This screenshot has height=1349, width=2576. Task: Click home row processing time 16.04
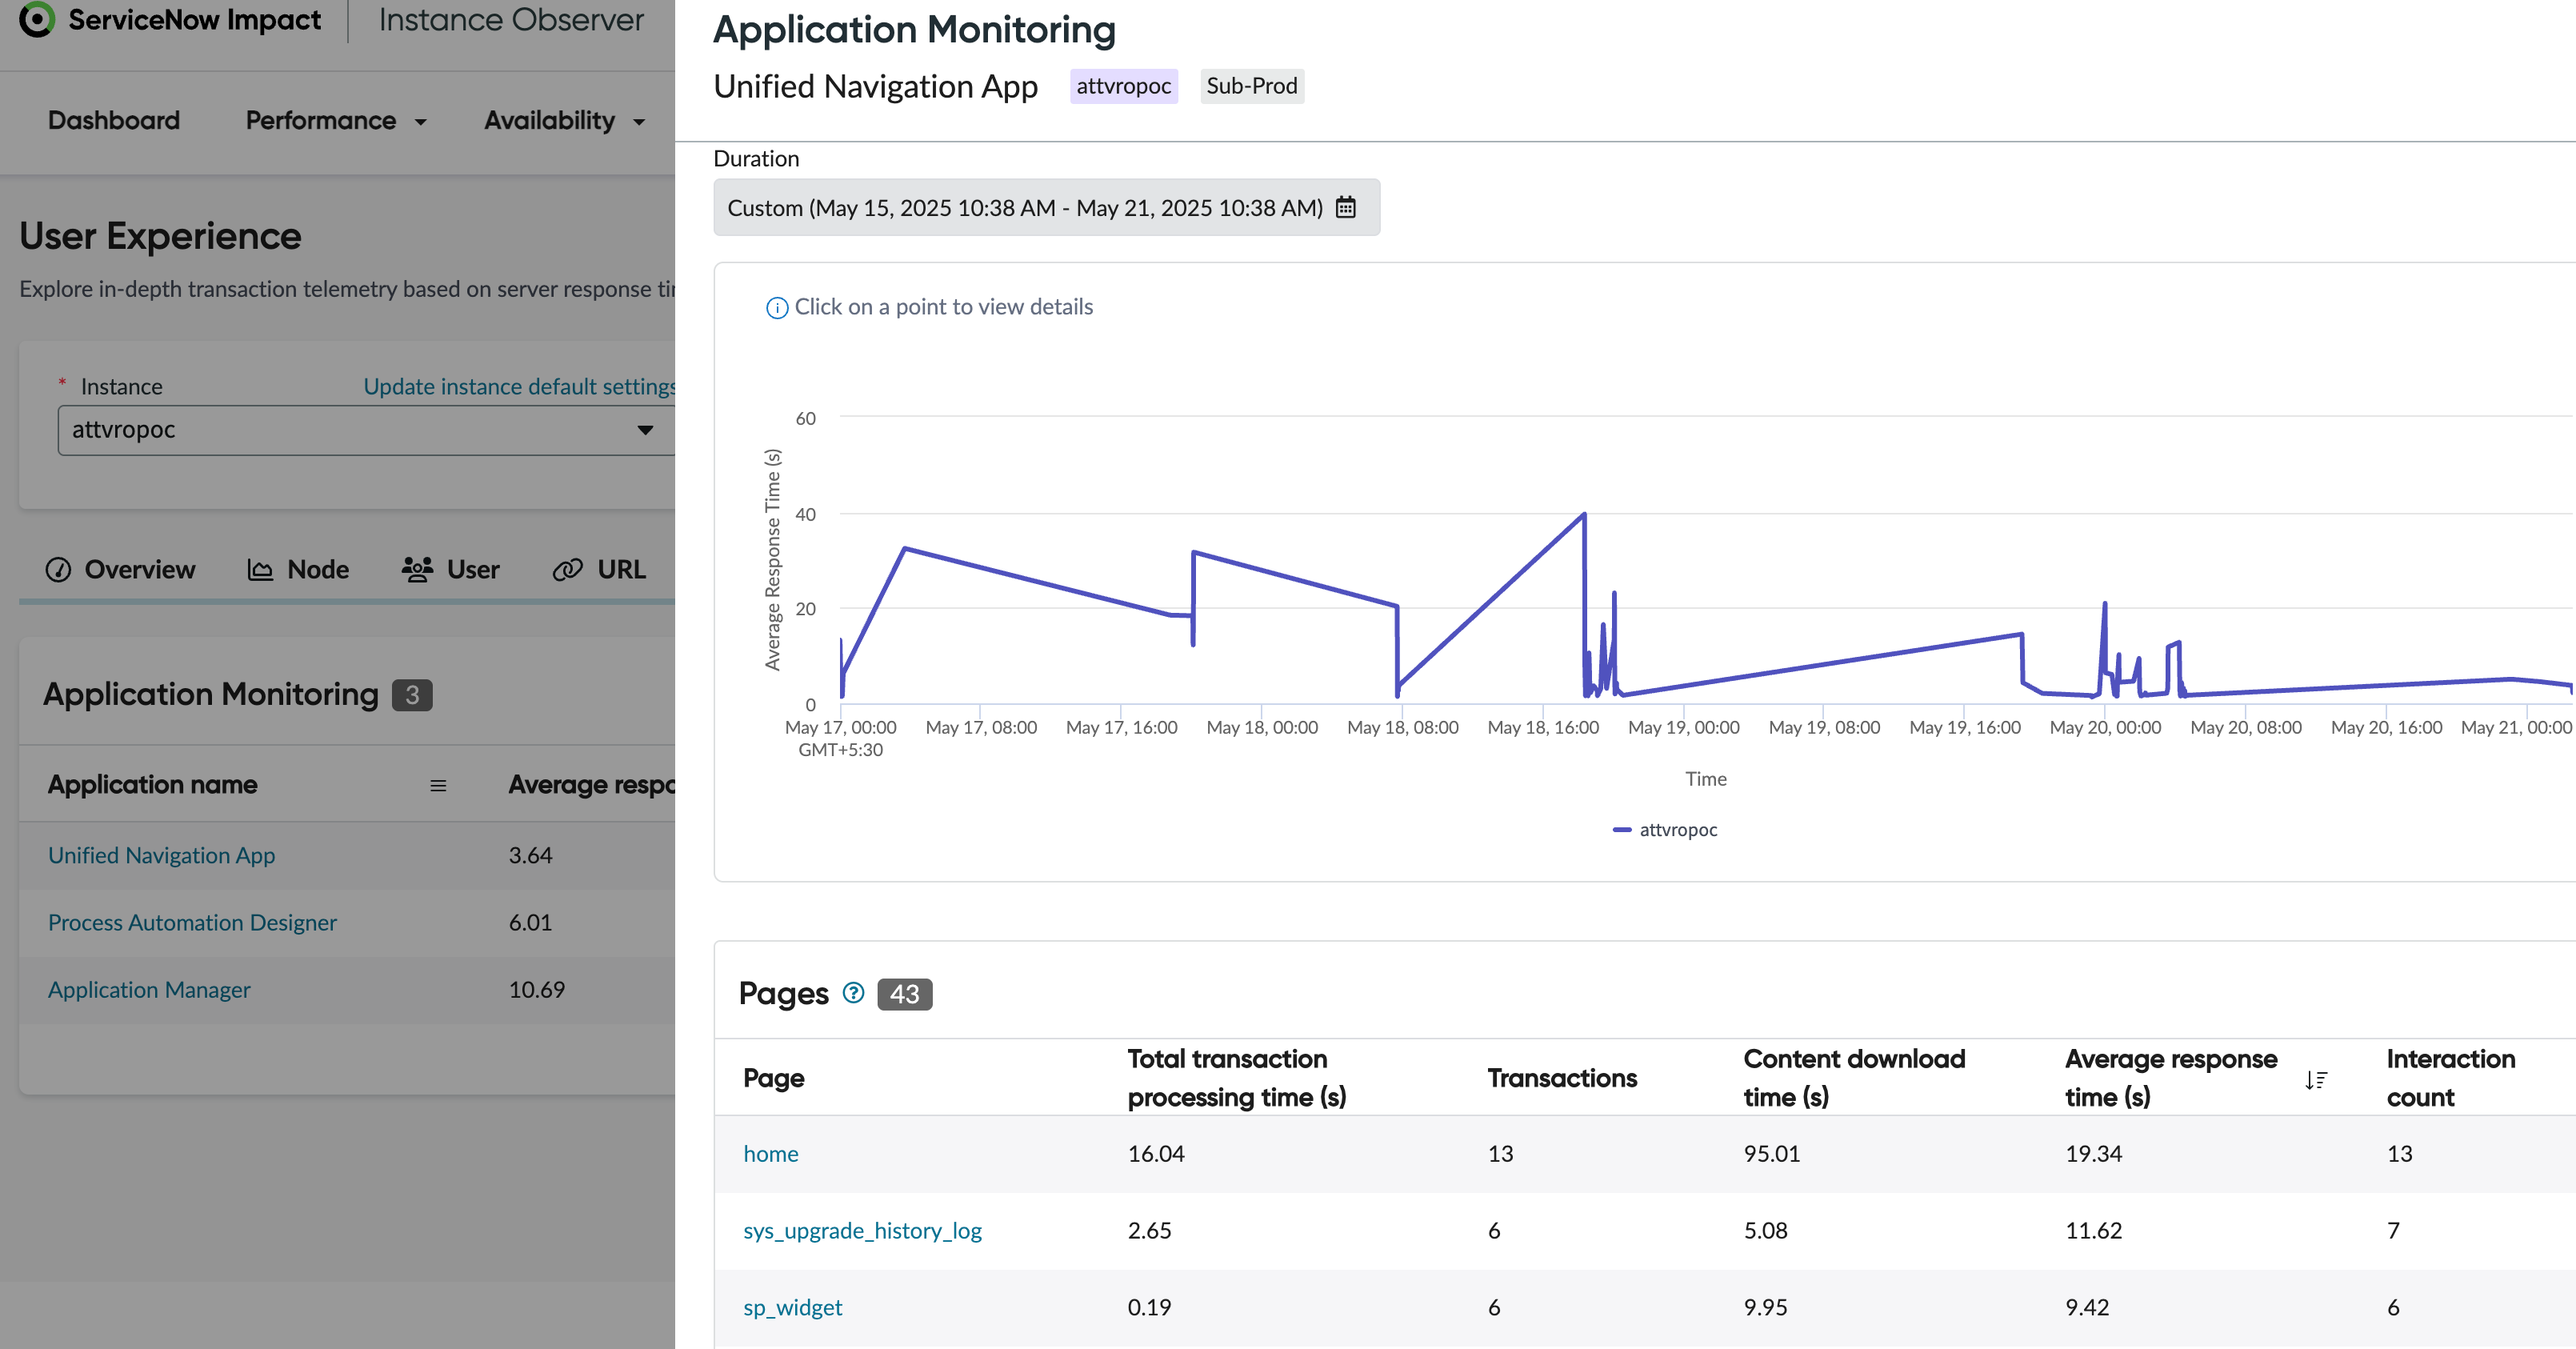coord(1156,1154)
